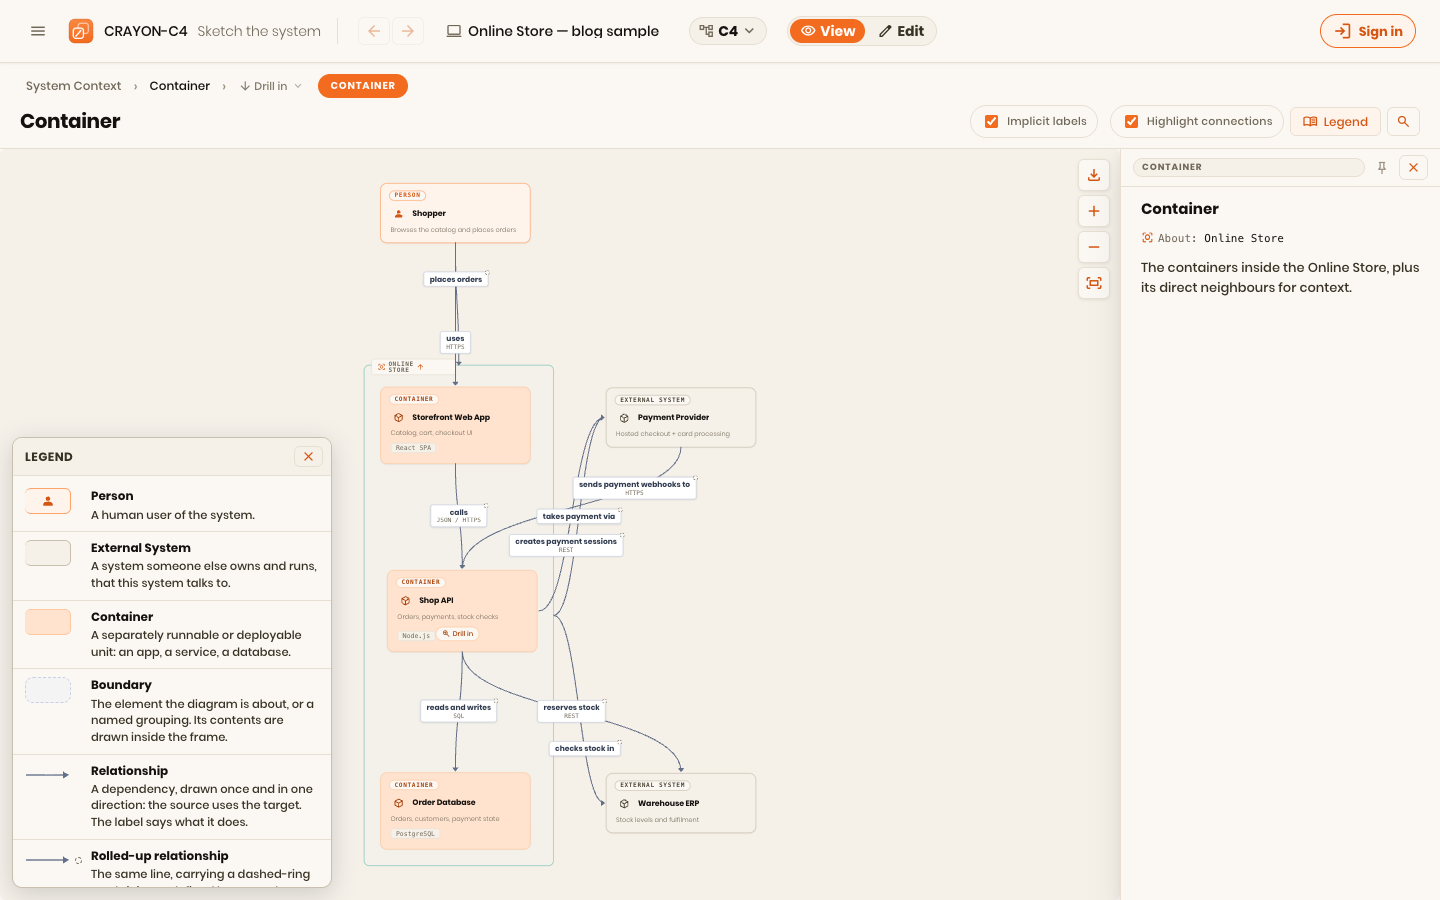Expand the Drill in dropdown

point(271,86)
